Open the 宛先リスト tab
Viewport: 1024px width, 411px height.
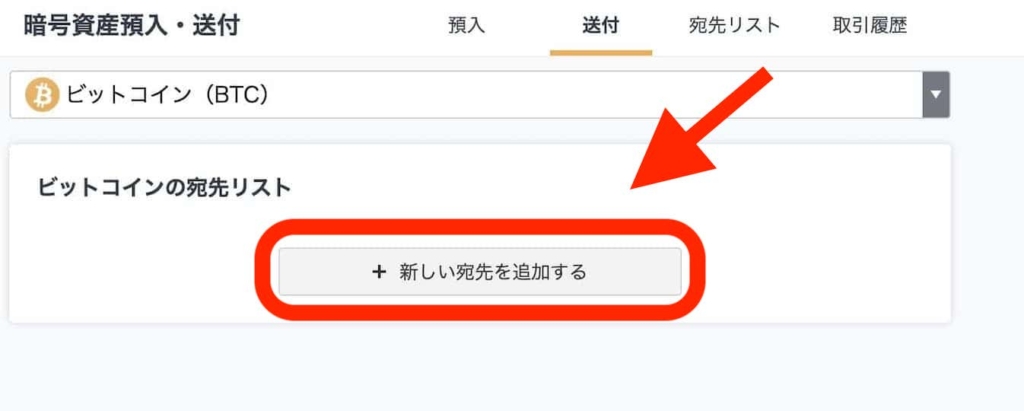tap(735, 26)
